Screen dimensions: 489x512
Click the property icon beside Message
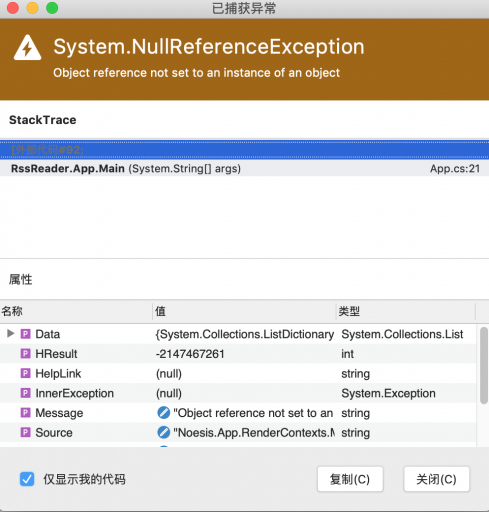26,413
